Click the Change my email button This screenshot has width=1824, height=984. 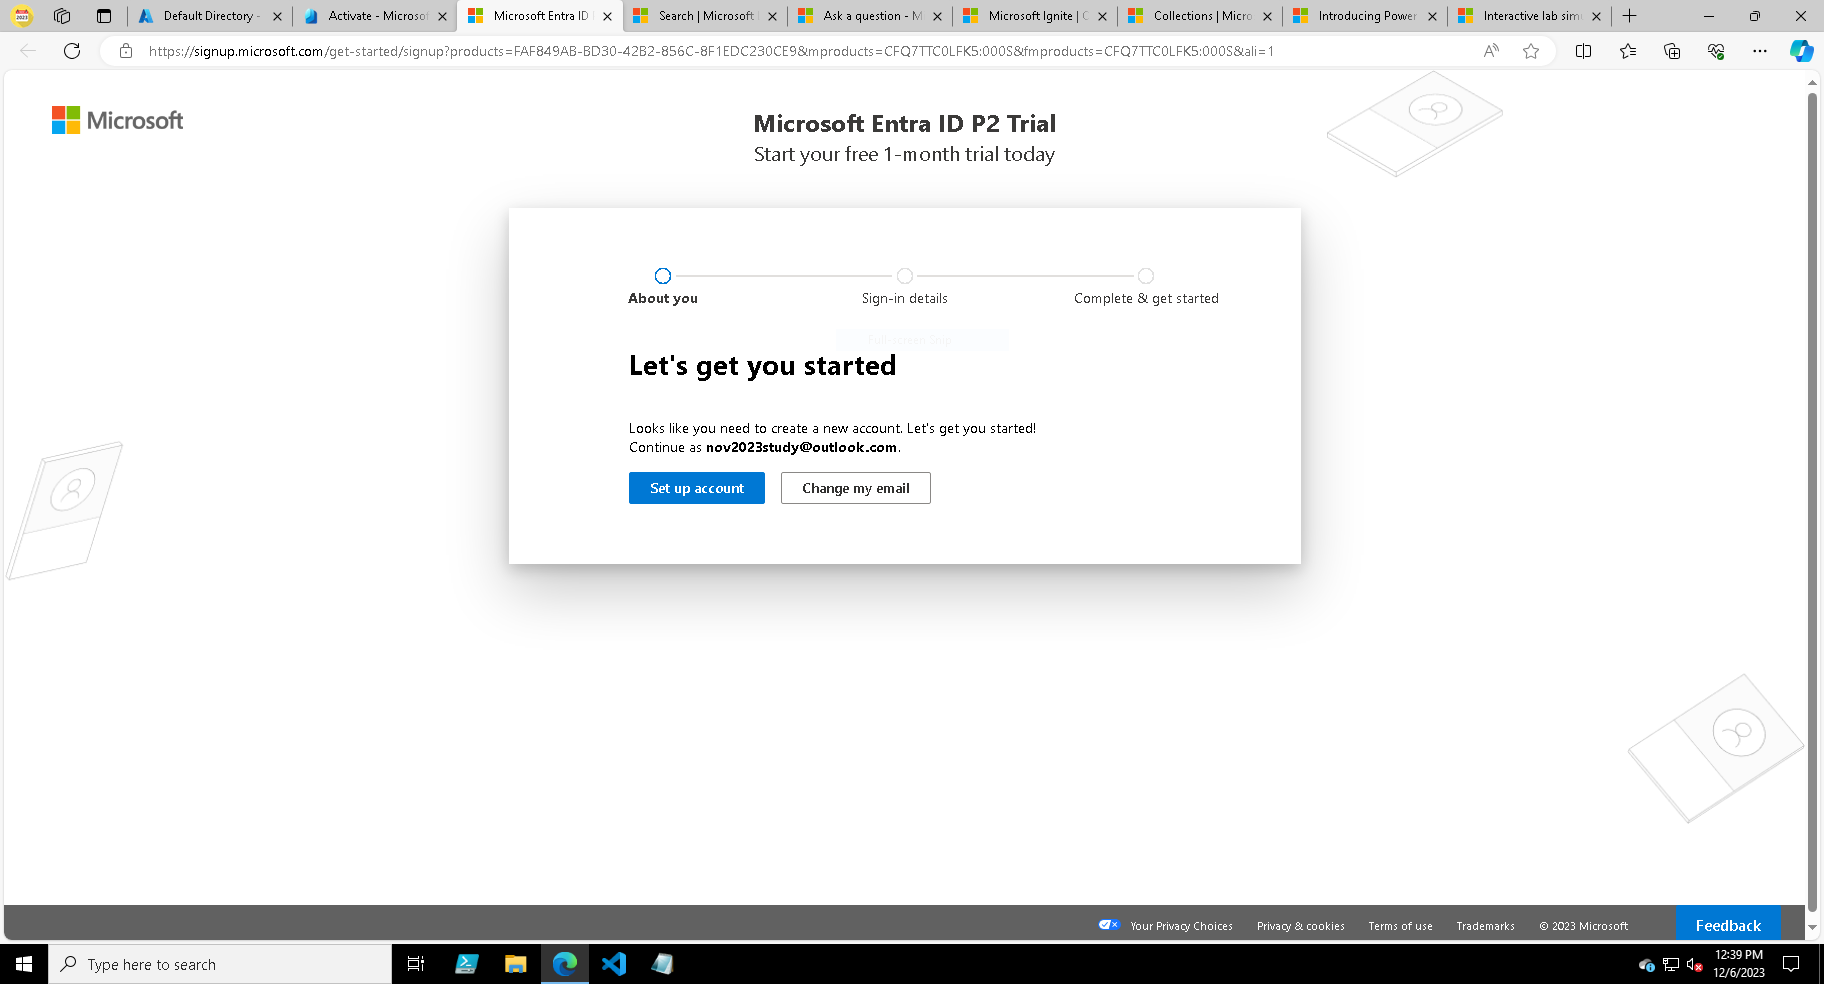coord(855,488)
